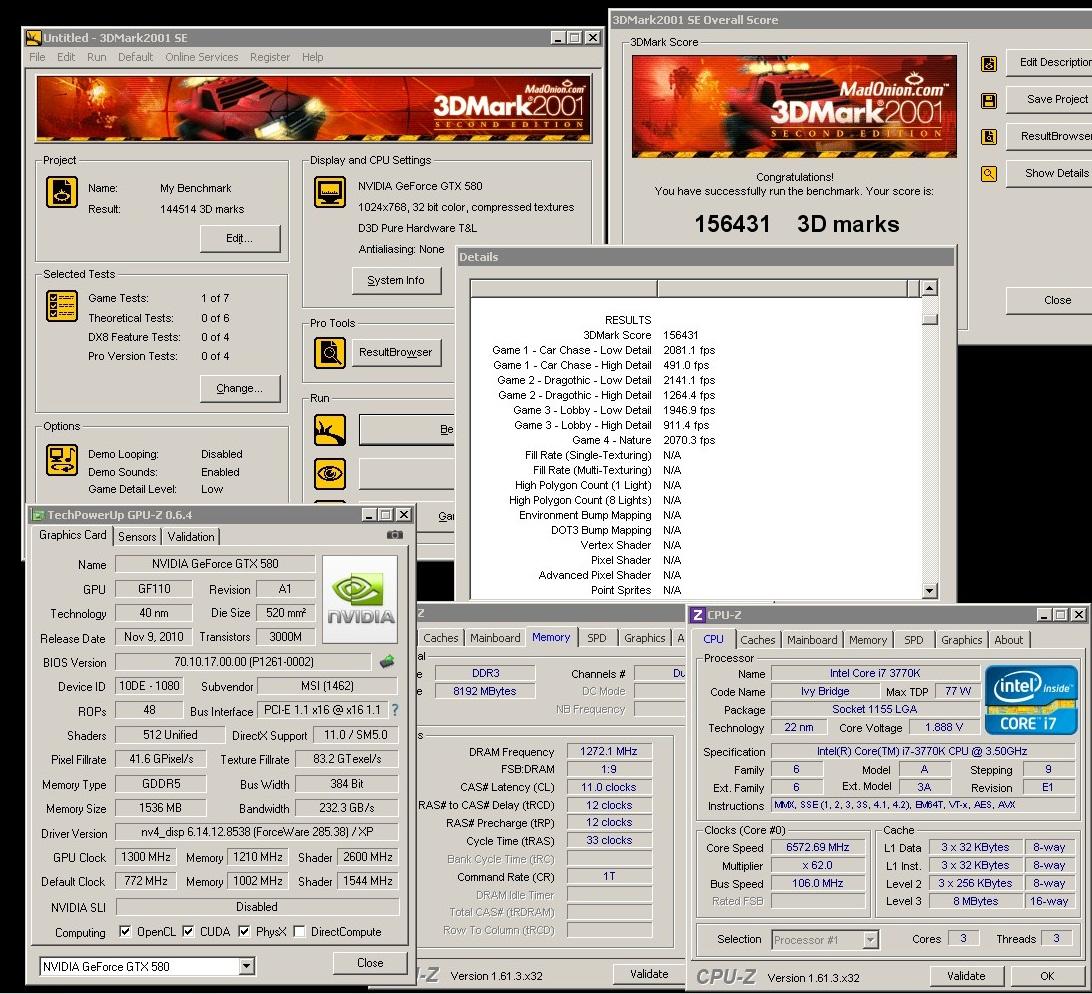Click the Change... button for Selected Tests
Viewport: 1092px width, 994px height.
(240, 388)
